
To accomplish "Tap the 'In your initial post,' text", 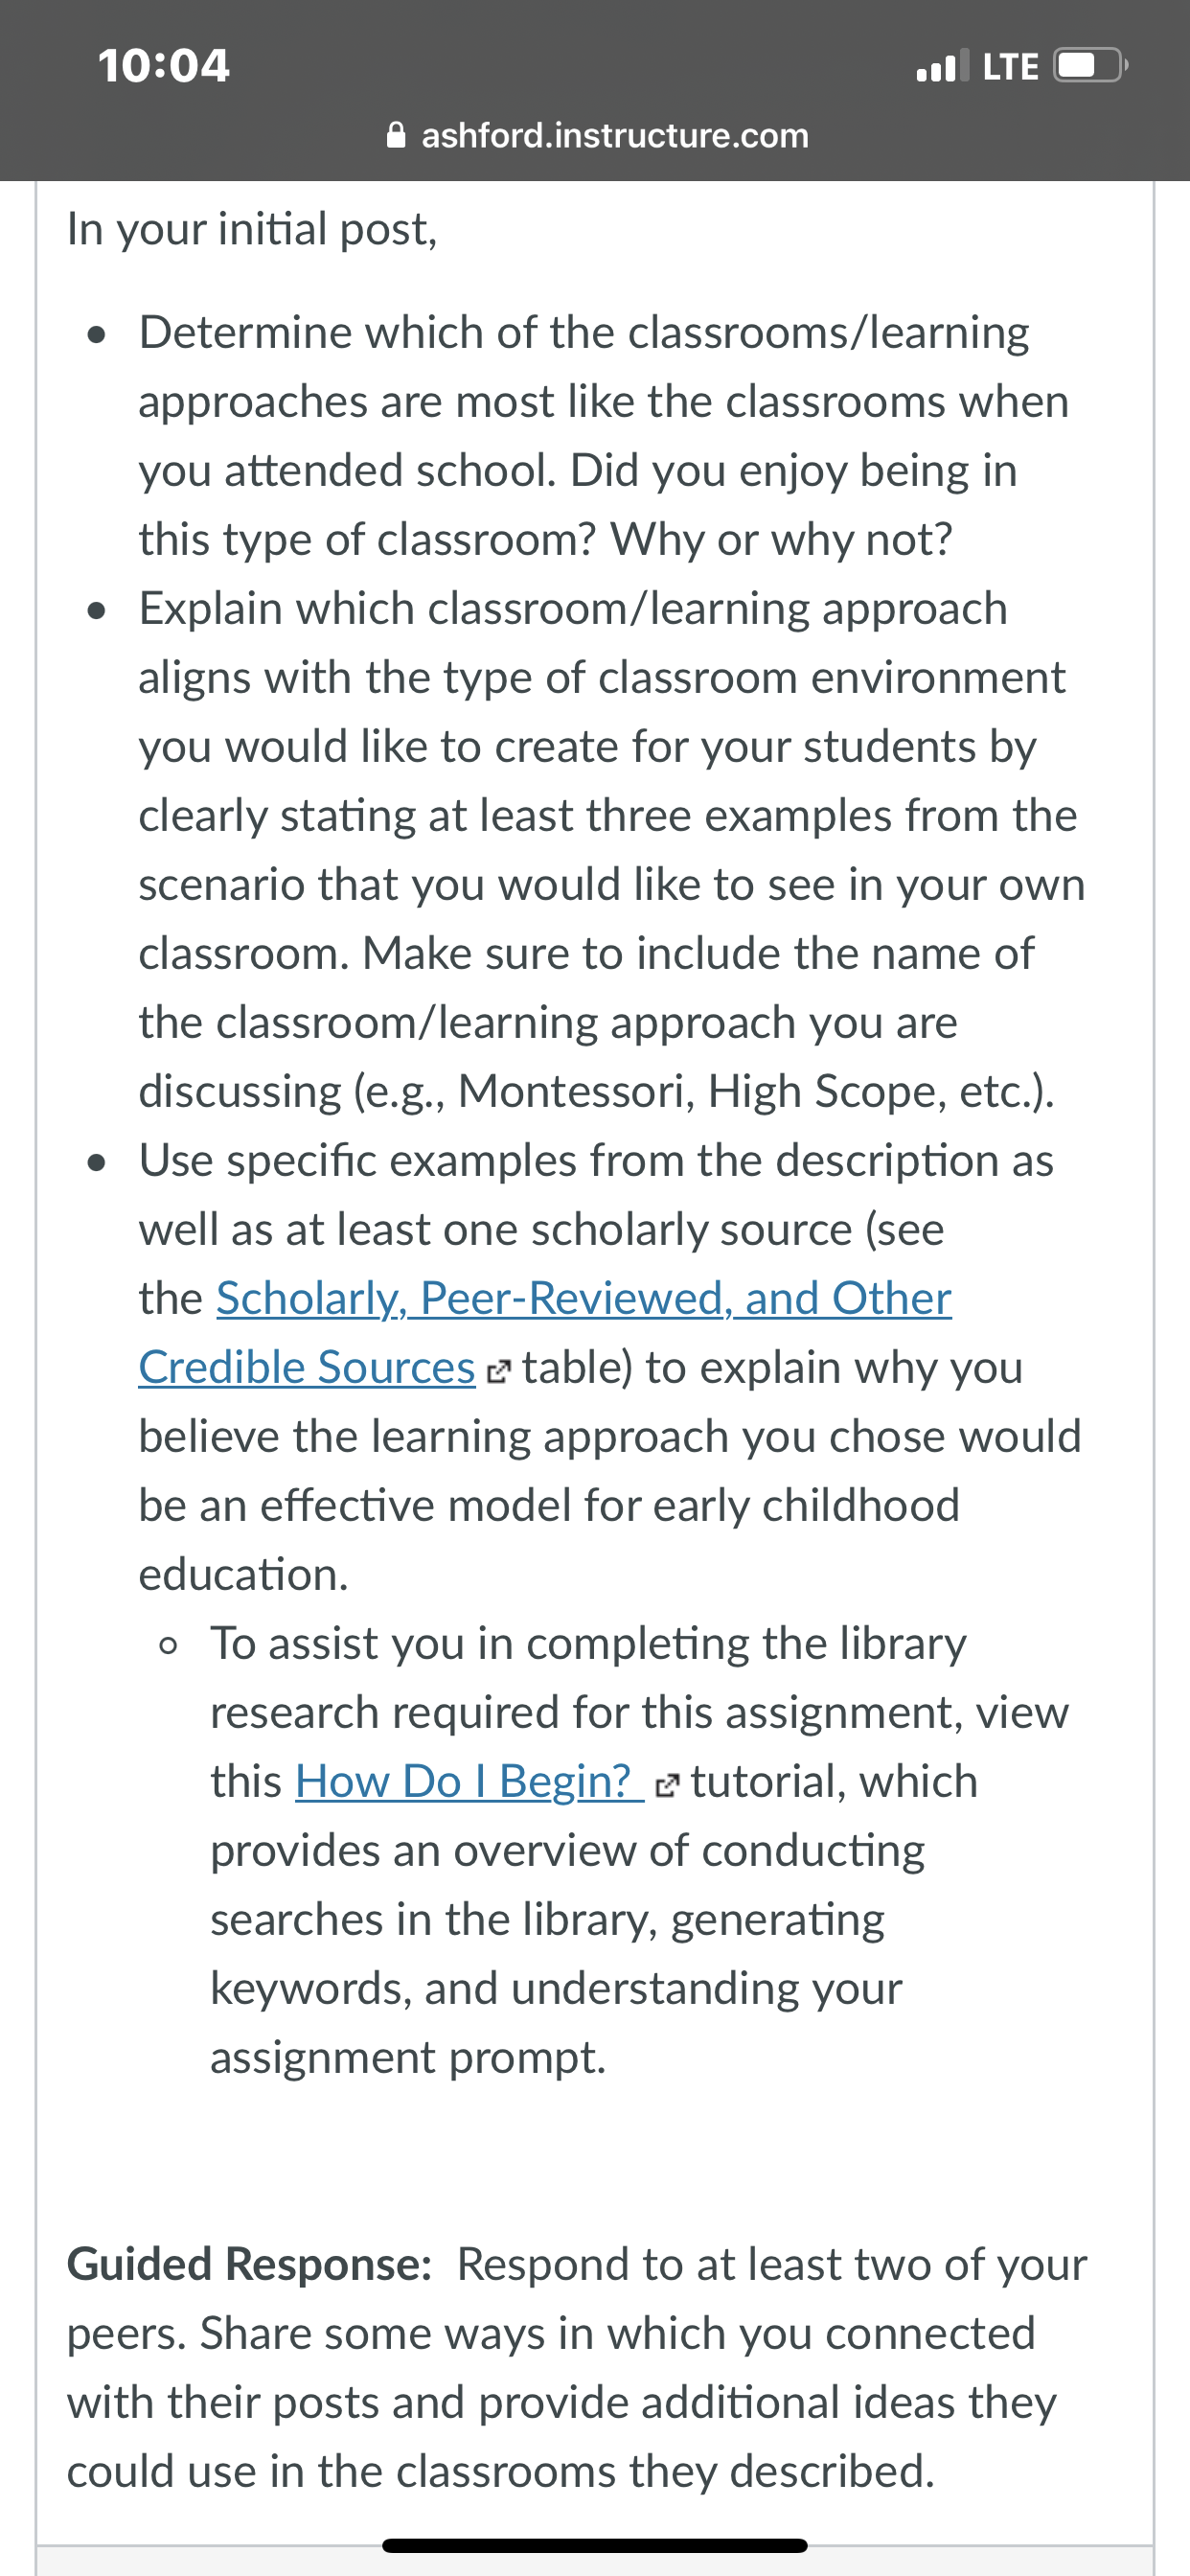I will (x=252, y=229).
